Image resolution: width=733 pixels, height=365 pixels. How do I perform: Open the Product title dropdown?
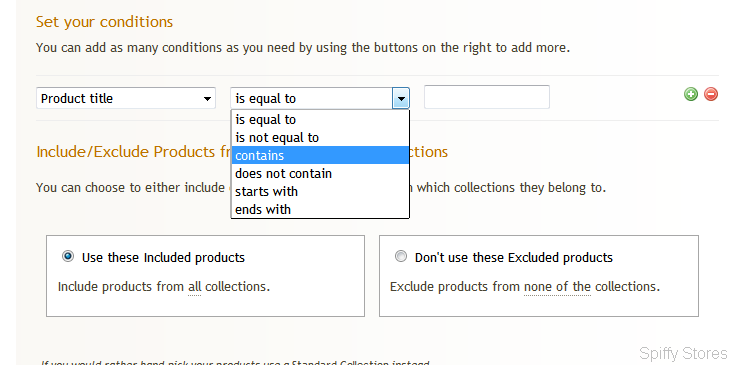126,98
